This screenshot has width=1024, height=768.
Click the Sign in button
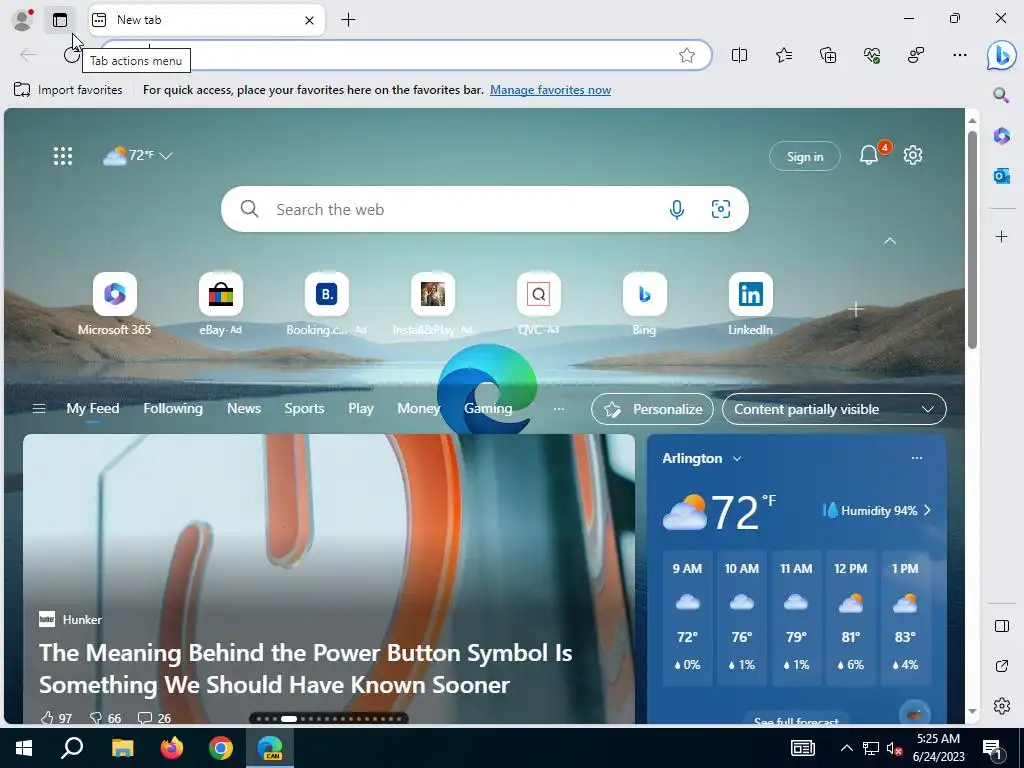click(x=805, y=157)
